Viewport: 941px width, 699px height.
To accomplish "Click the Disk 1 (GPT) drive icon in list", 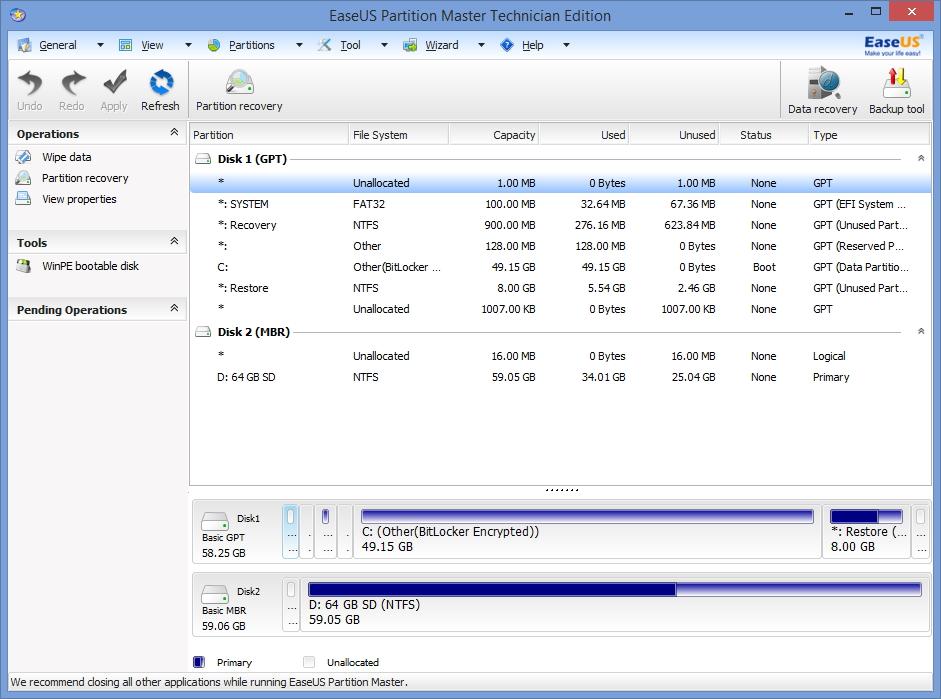I will point(203,159).
